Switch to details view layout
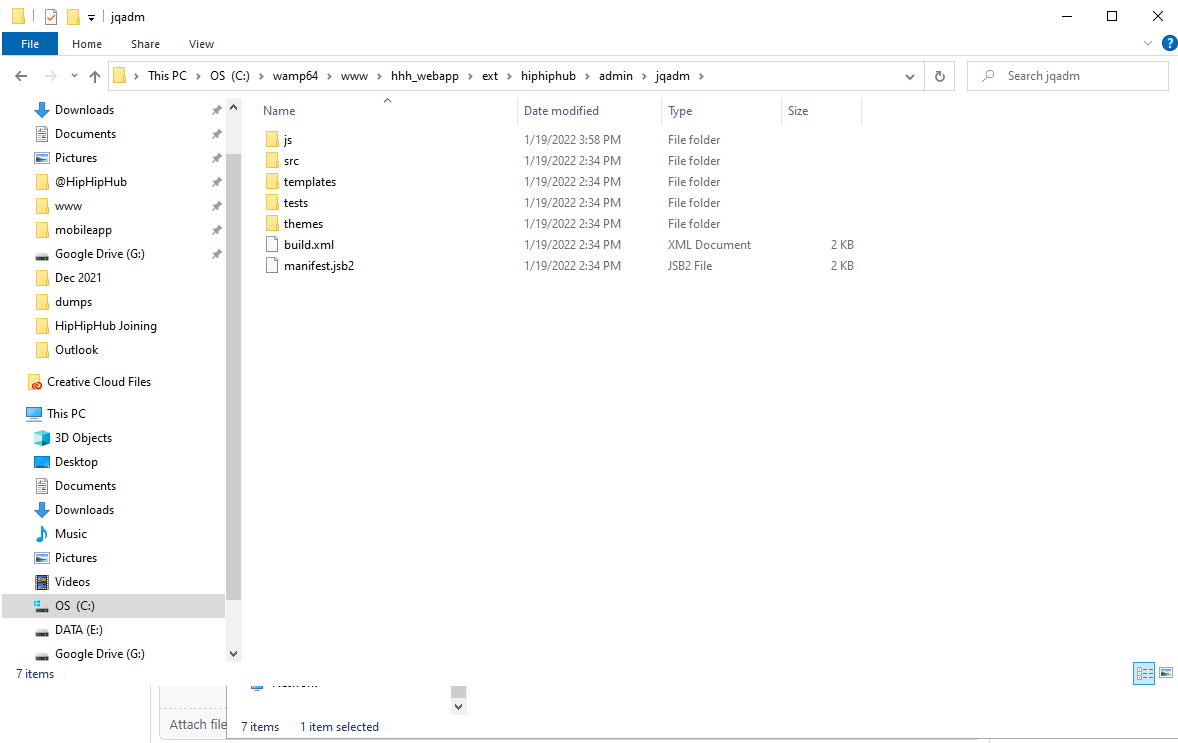Screen dimensions: 1178x743 pyautogui.click(x=1144, y=673)
